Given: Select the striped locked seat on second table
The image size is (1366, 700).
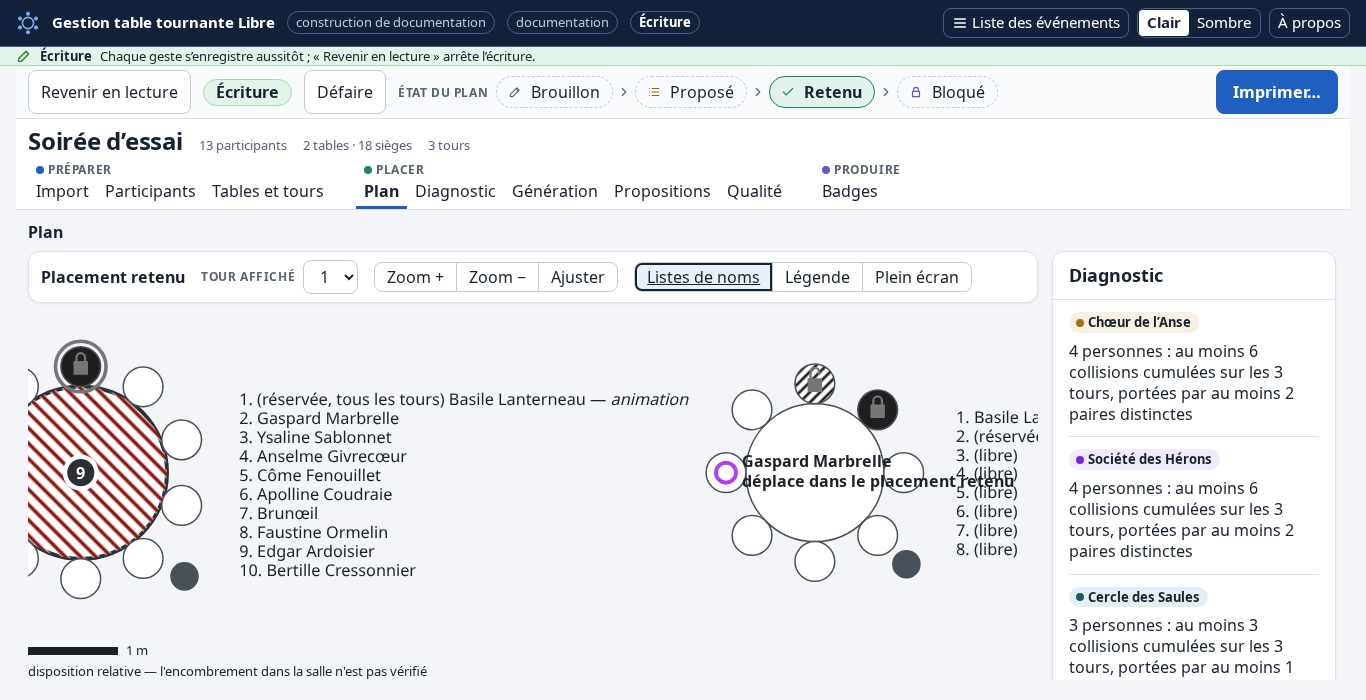Looking at the screenshot, I should (815, 384).
